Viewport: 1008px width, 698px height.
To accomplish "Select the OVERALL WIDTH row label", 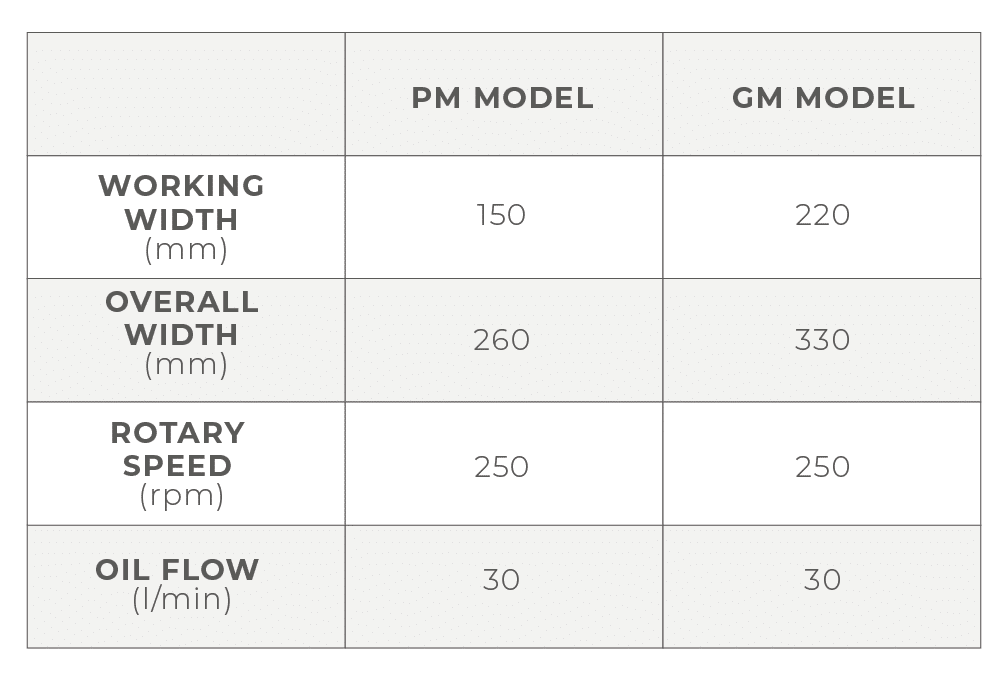I will pyautogui.click(x=182, y=318).
